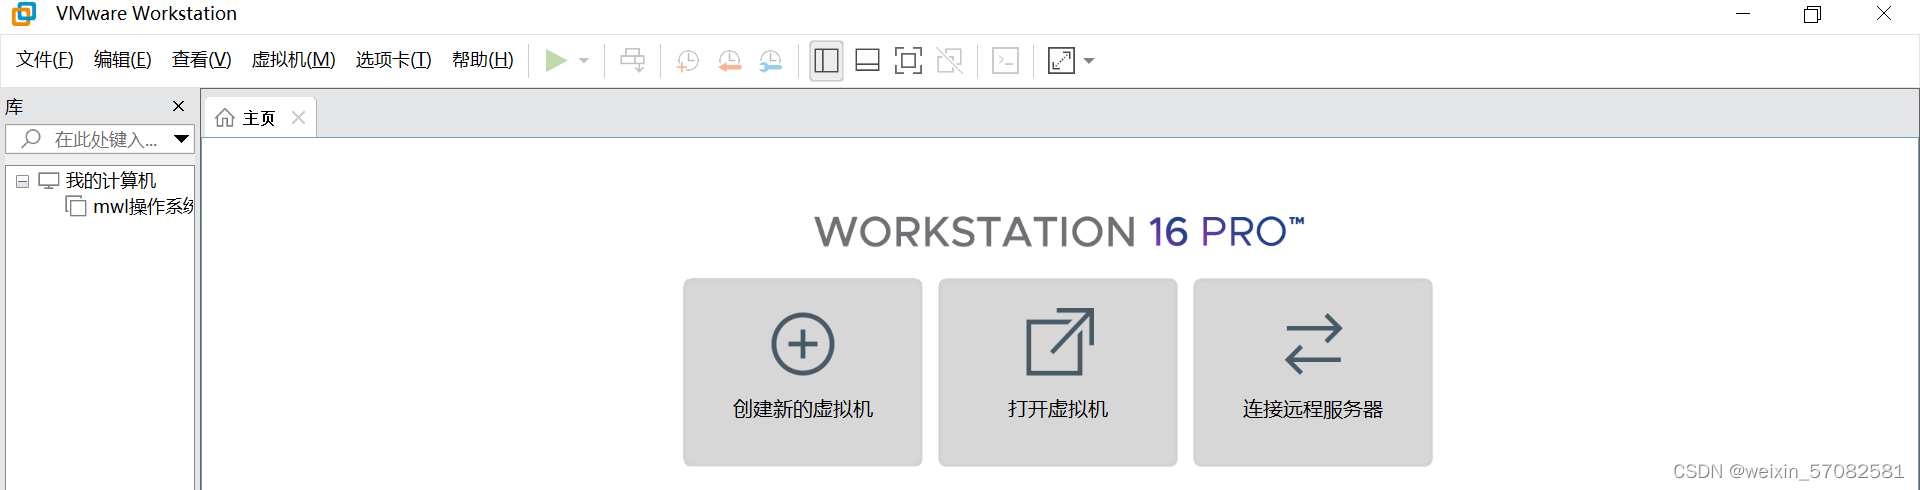This screenshot has height=490, width=1920.
Task: Open the 查看(V) menu
Action: 202,60
